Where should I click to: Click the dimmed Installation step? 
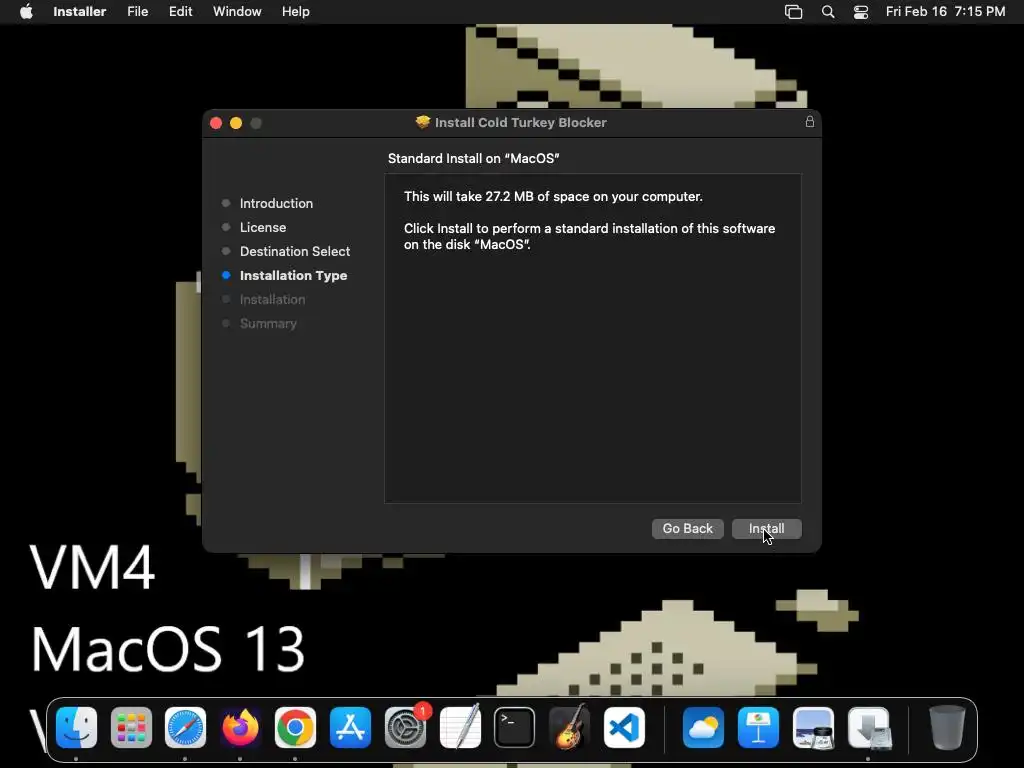[x=272, y=300]
